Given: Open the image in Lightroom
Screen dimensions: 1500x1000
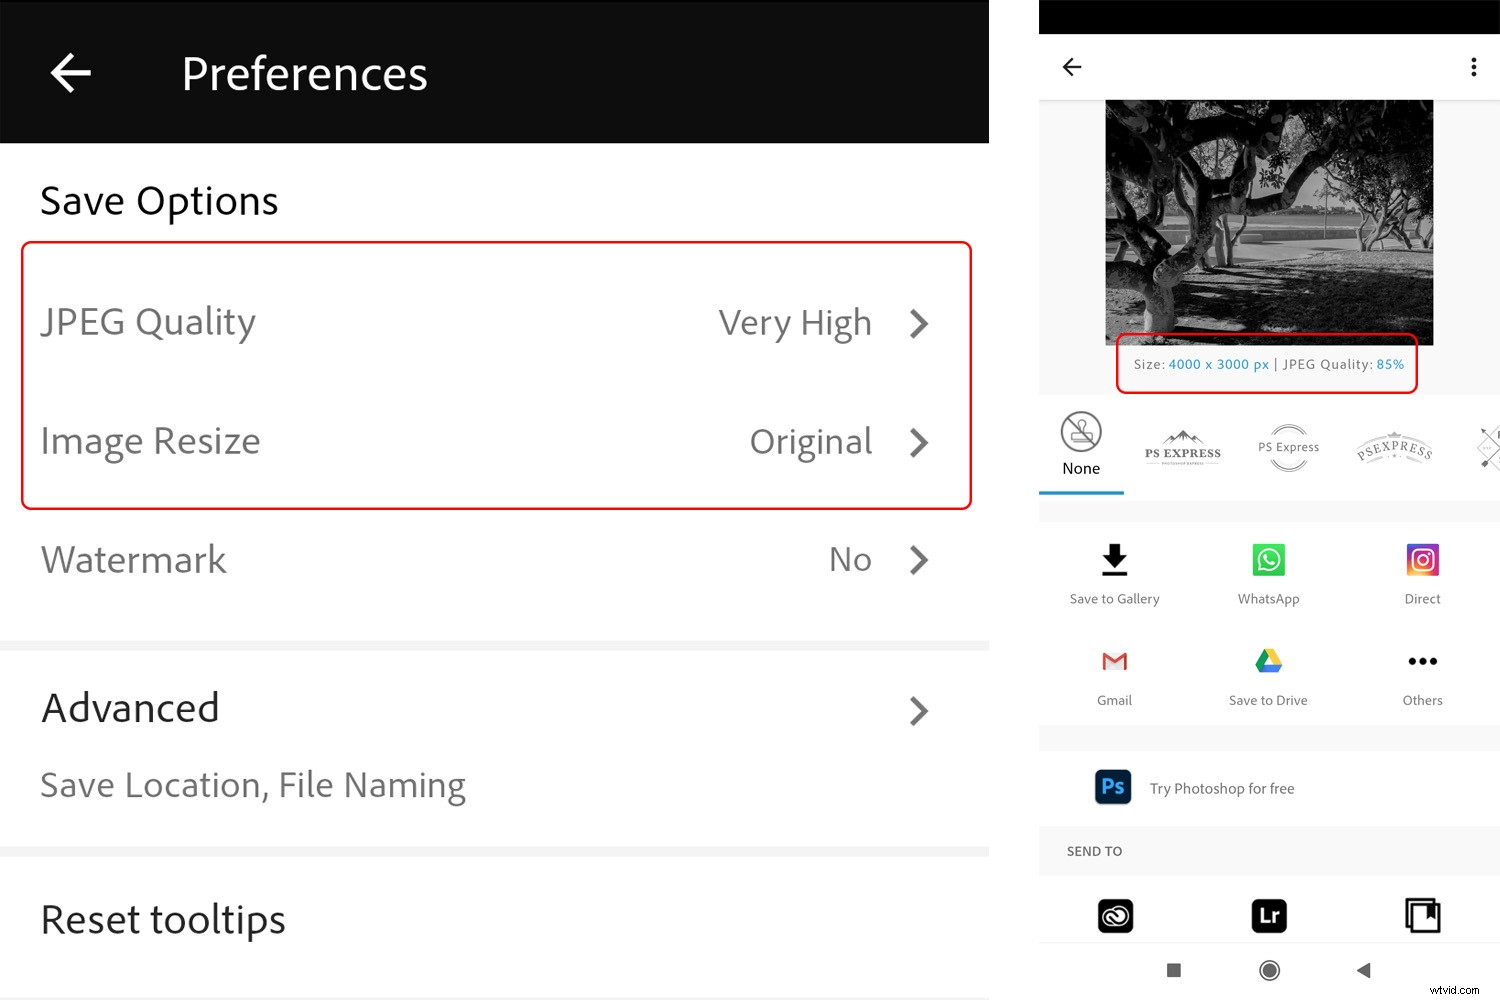Looking at the screenshot, I should pos(1268,915).
